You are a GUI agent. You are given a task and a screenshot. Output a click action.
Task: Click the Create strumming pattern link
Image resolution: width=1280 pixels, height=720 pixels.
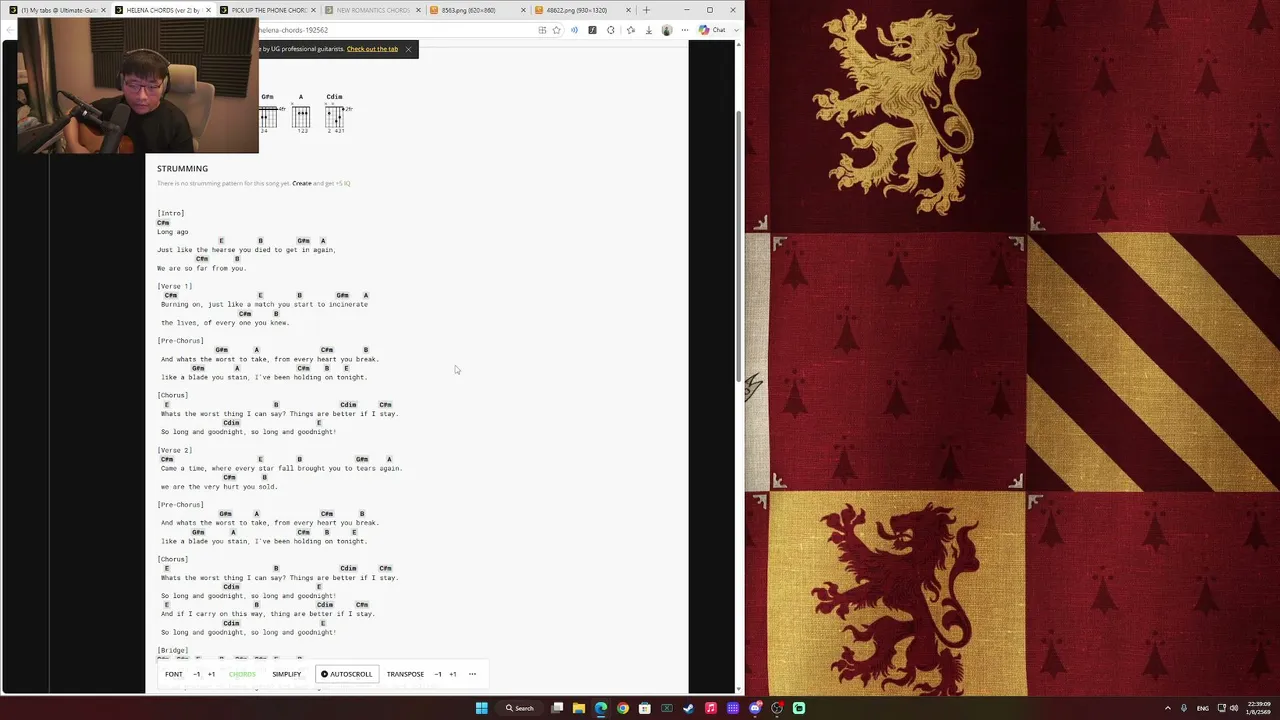301,183
